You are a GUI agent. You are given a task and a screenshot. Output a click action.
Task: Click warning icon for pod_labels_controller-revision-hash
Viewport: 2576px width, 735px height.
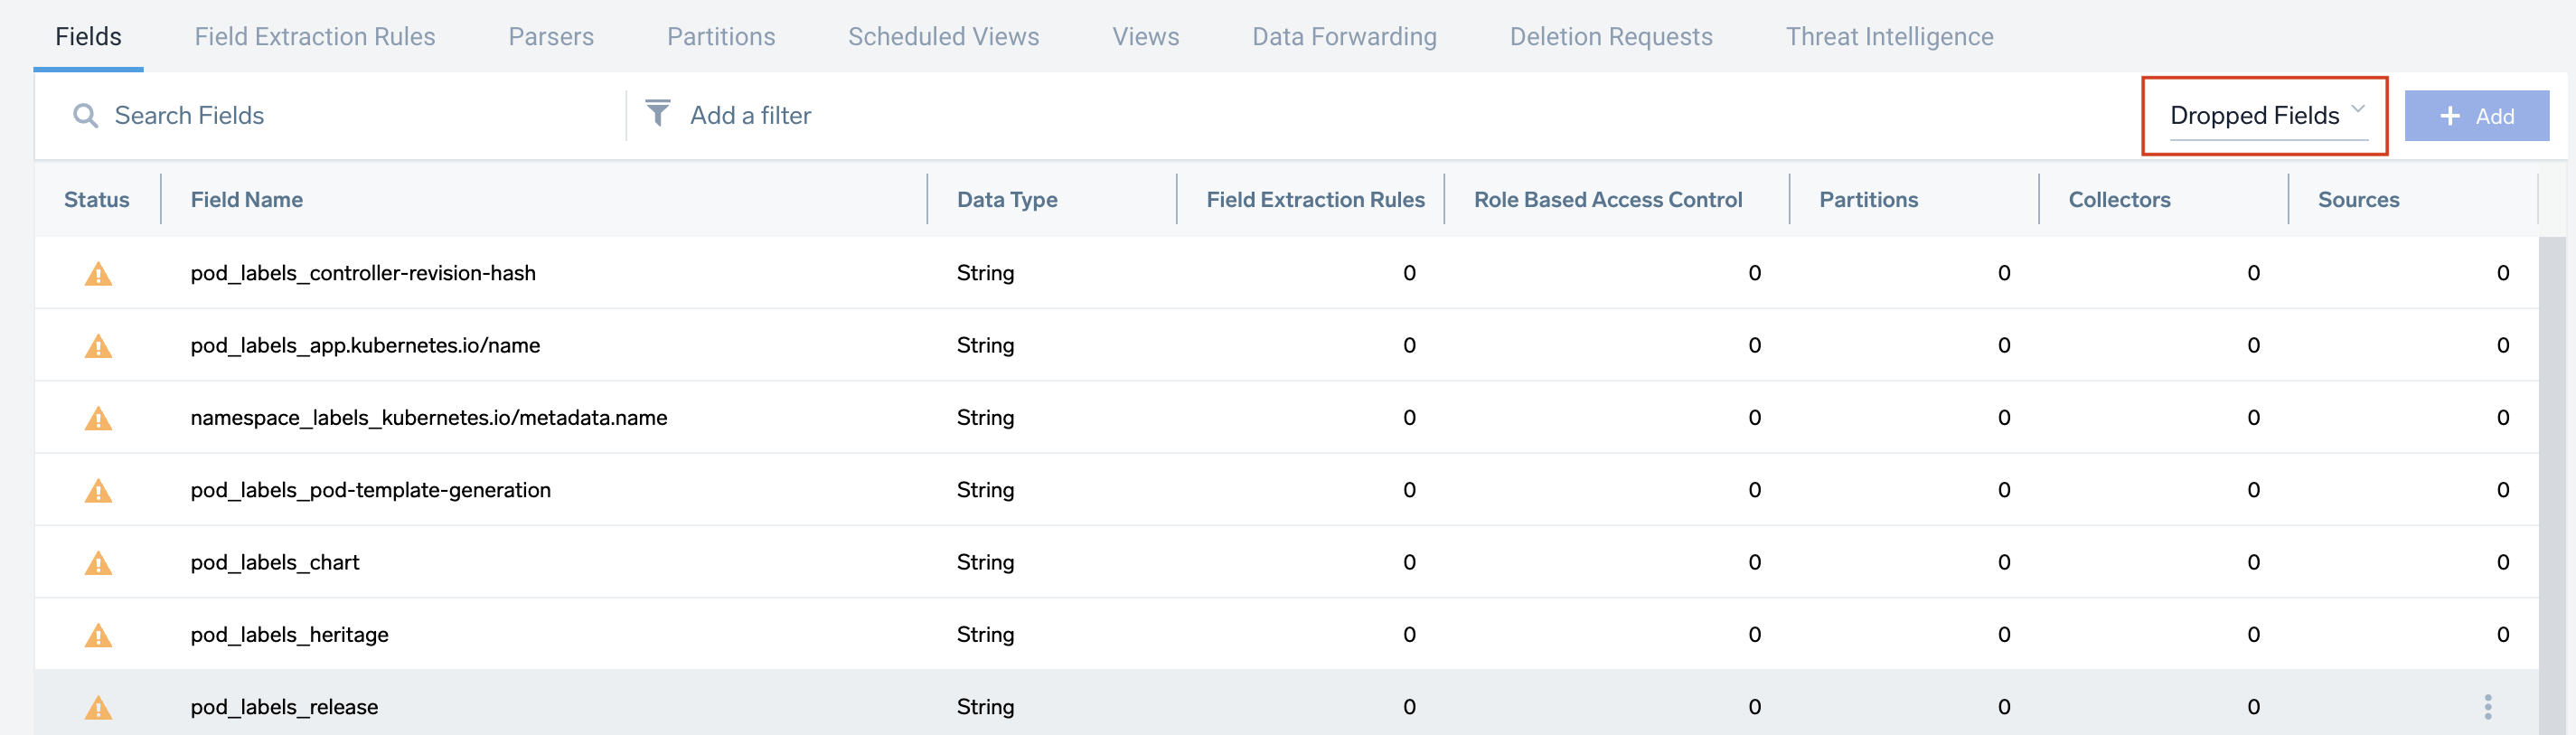pyautogui.click(x=98, y=274)
